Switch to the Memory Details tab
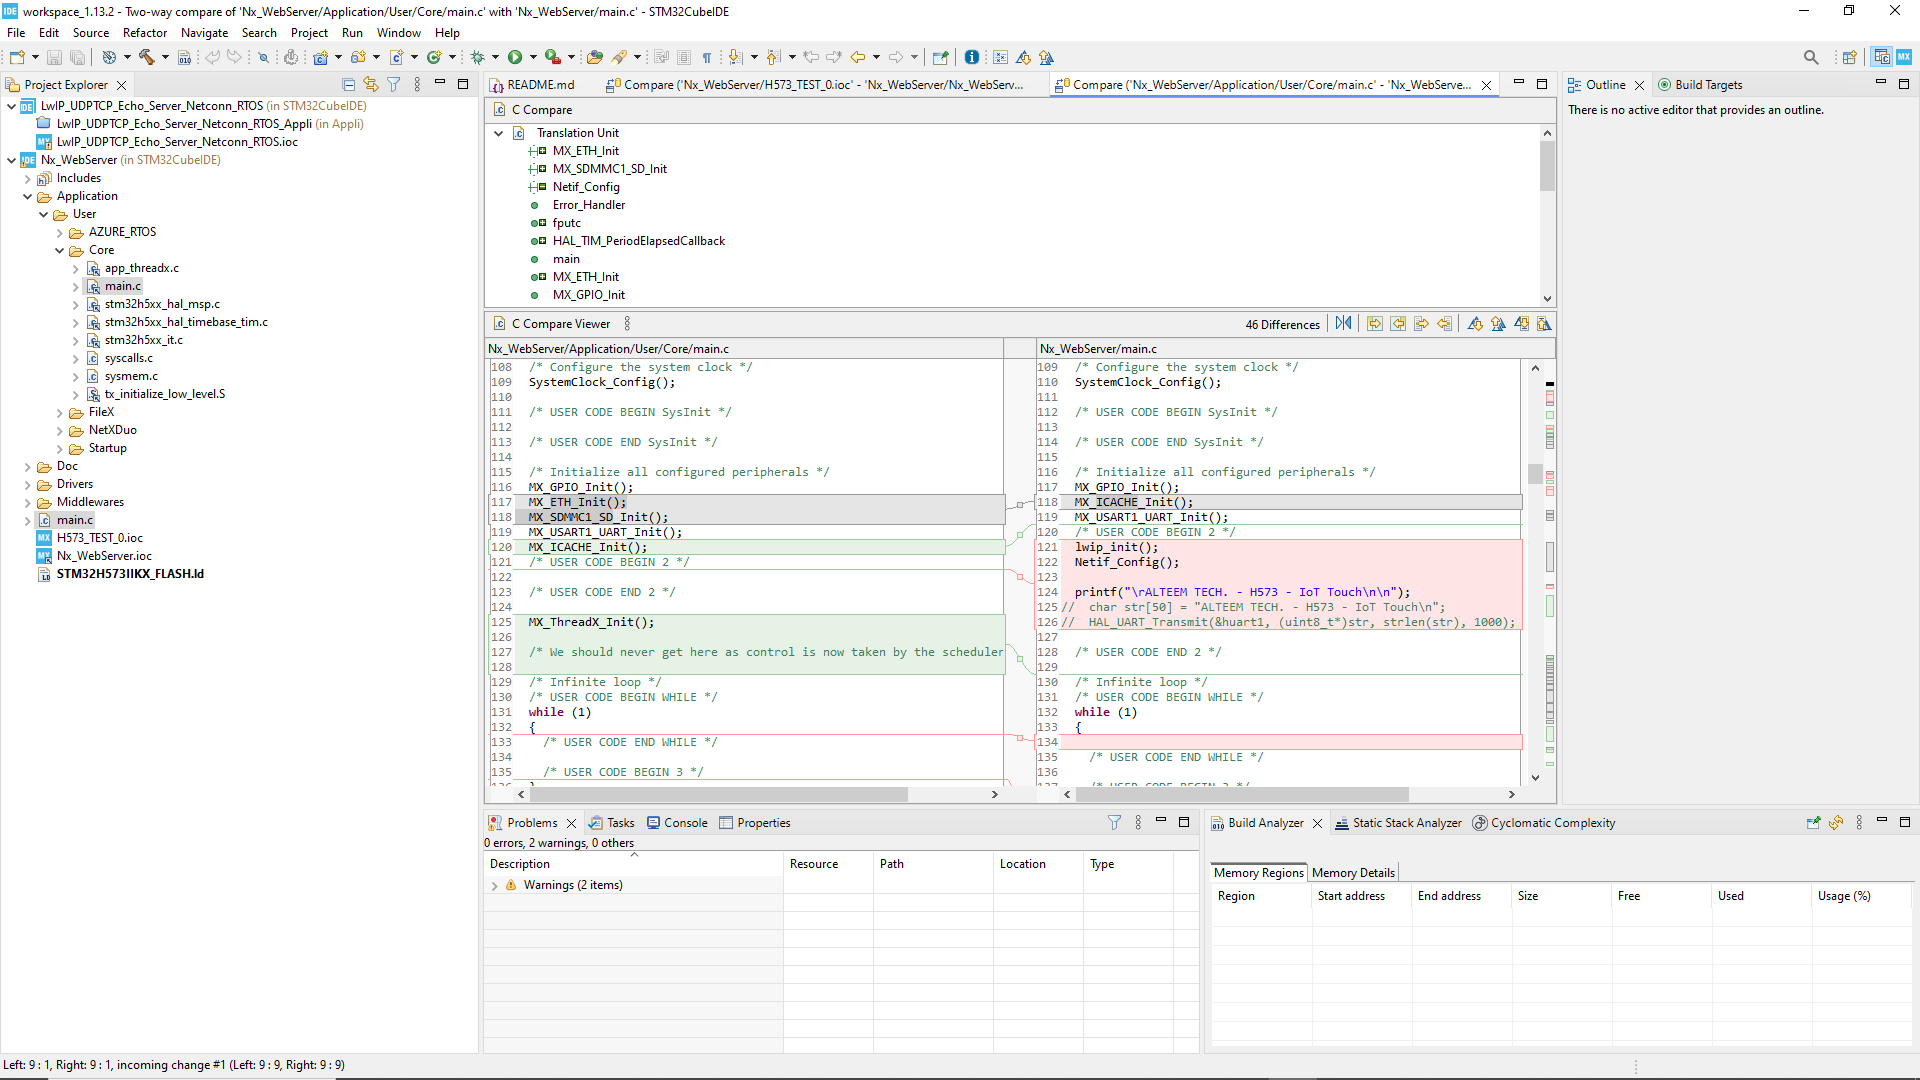 pyautogui.click(x=1352, y=872)
